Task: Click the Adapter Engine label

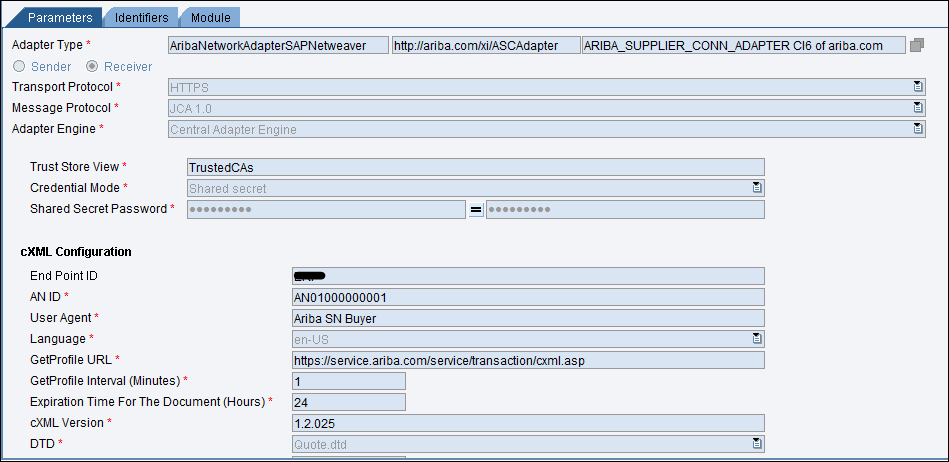Action: pyautogui.click(x=54, y=128)
